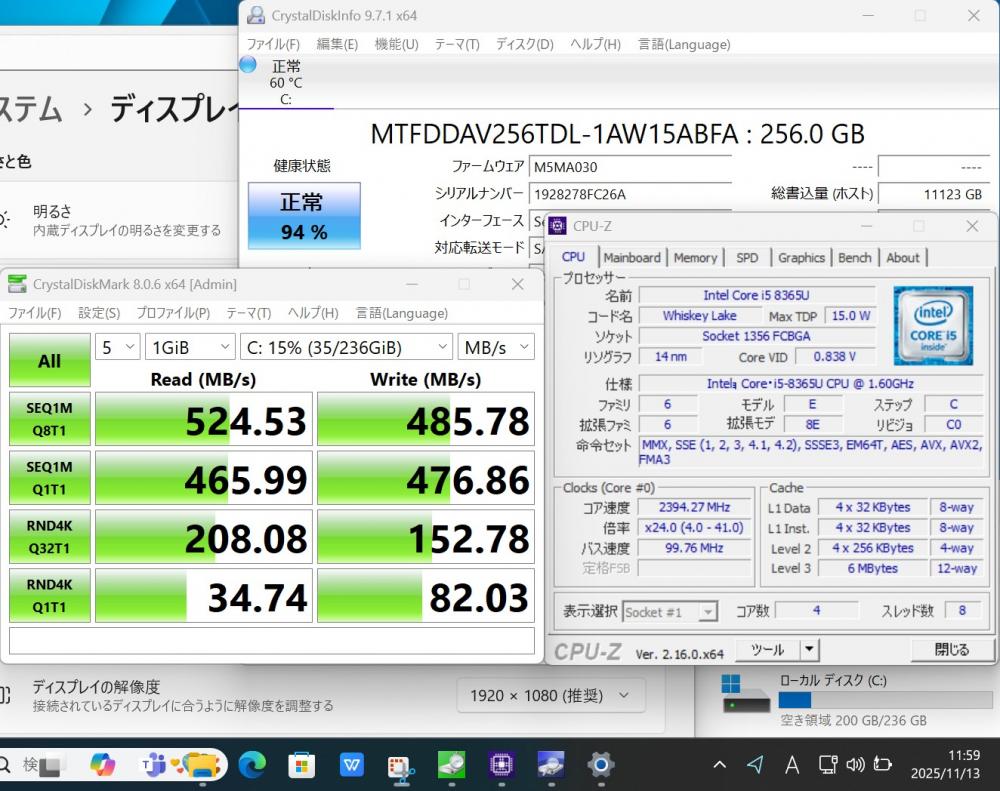This screenshot has width=1000, height=791.
Task: Open the C: drive selection dropdown
Action: pos(346,347)
